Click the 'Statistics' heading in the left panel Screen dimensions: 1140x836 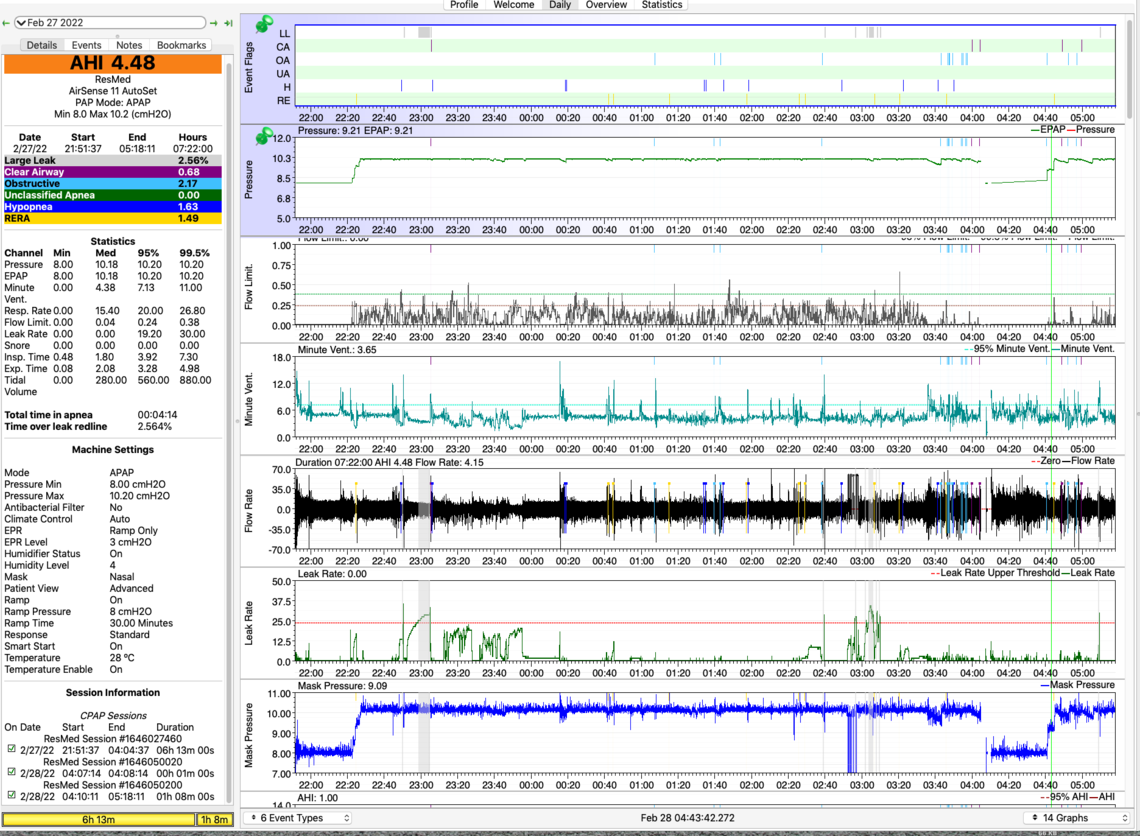click(113, 241)
